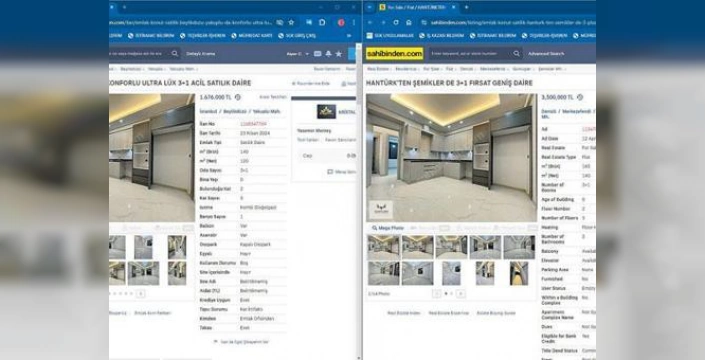Click the title 'KONFORLU ULTRA LÜX 3+1 ACİL SATILIK DAİRE'
The width and height of the screenshot is (705, 360).
(180, 83)
